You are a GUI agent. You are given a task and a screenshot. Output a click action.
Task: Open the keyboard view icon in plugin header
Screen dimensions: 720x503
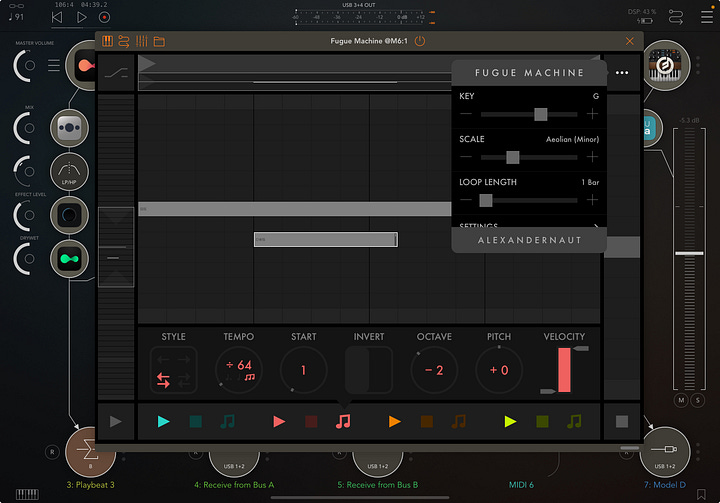click(107, 41)
